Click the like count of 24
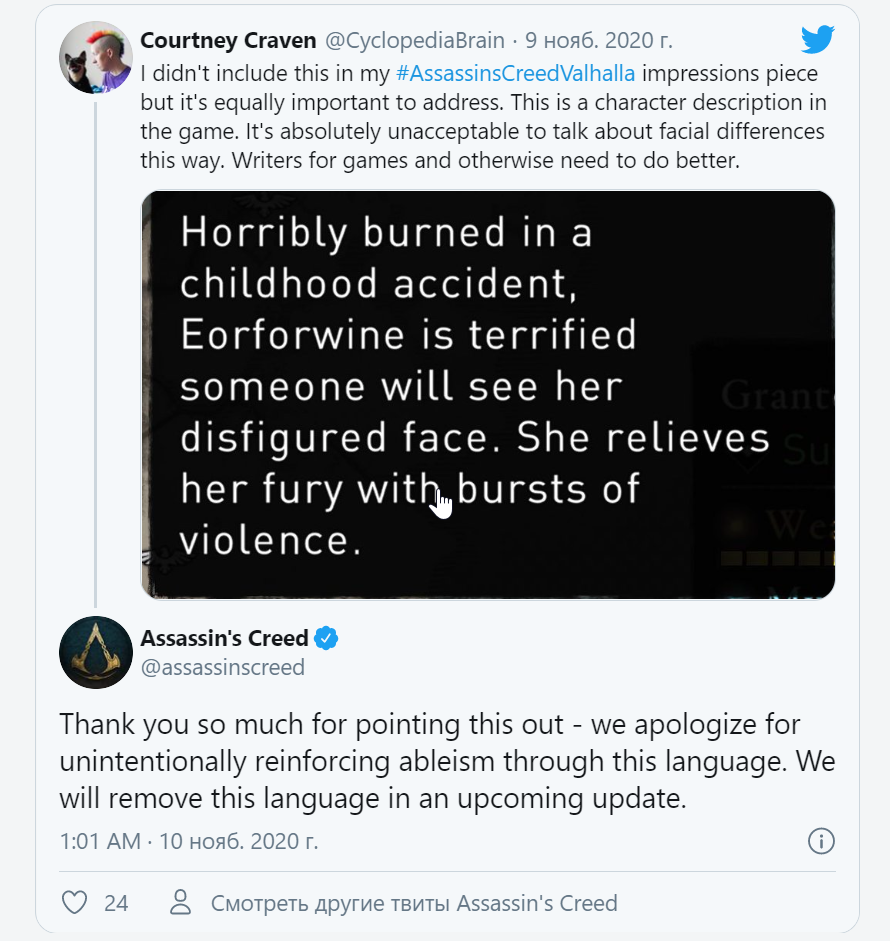The image size is (890, 941). pyautogui.click(x=116, y=903)
